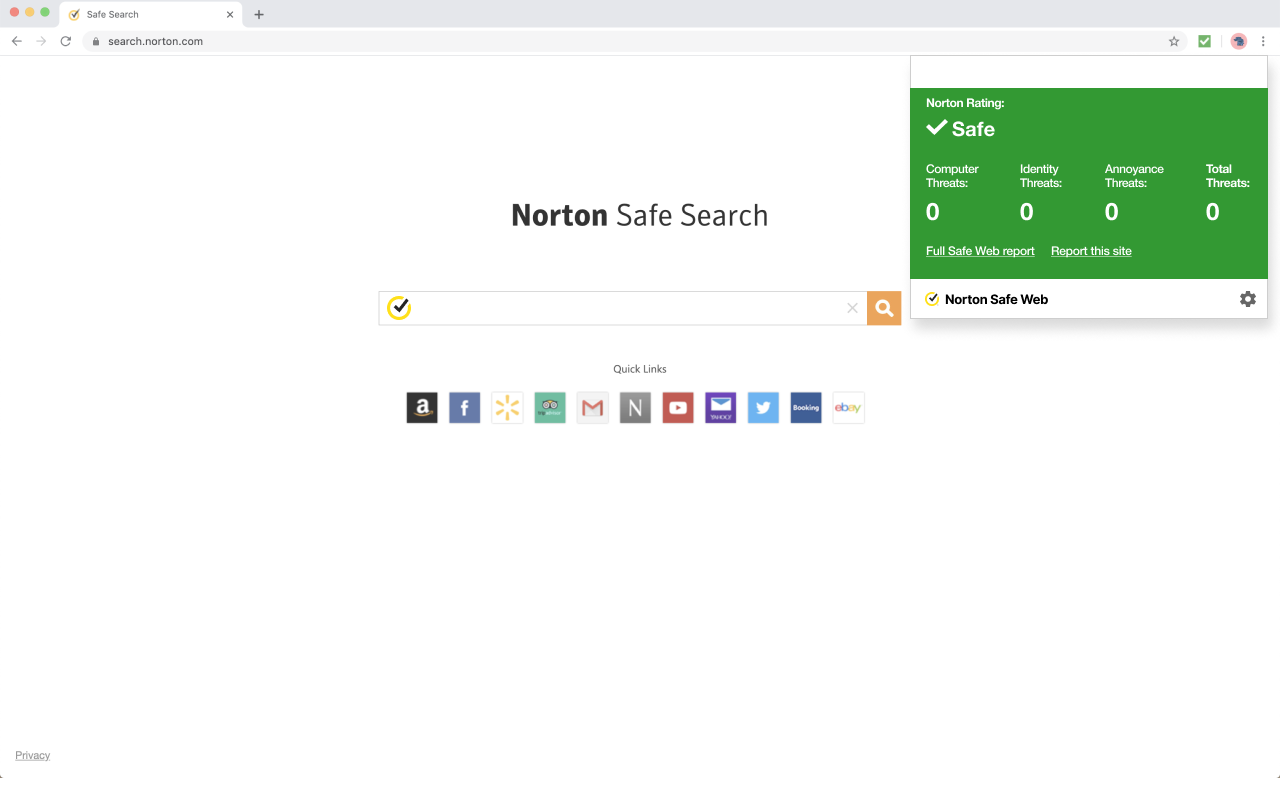Open the TripAdvisor quick link
1280x800 pixels.
[x=550, y=407]
